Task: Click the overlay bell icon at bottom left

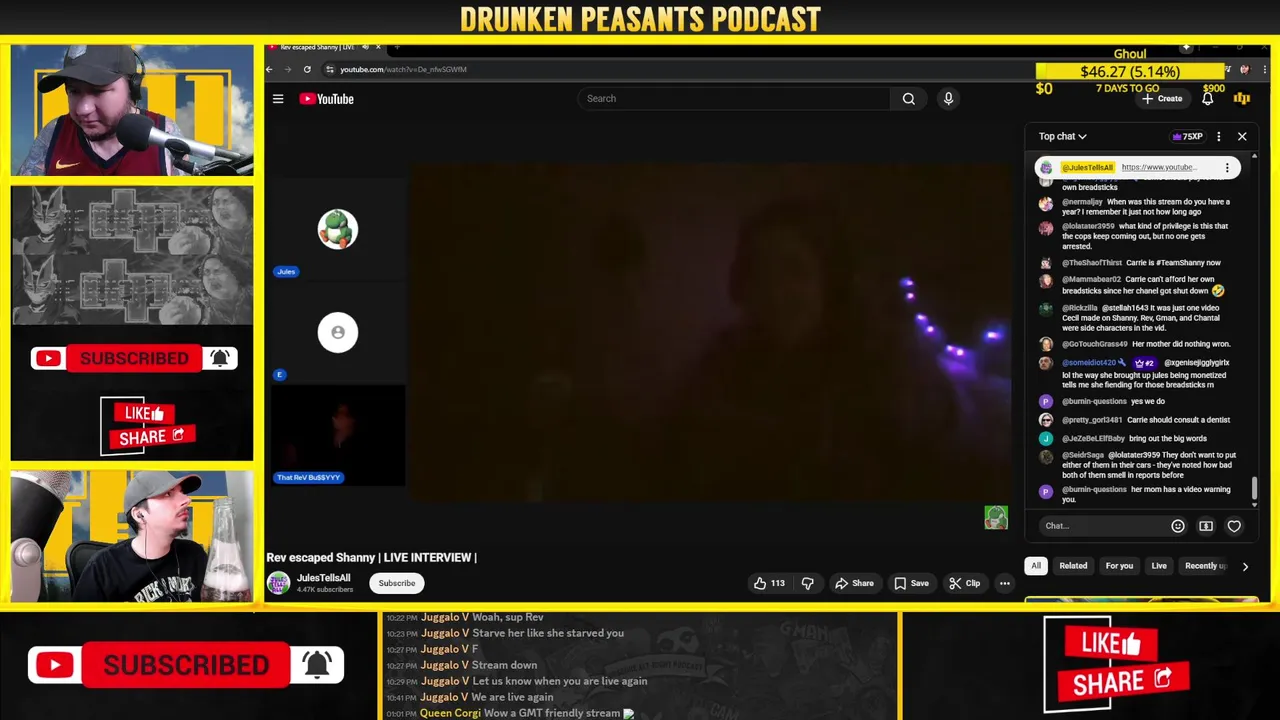Action: pyautogui.click(x=318, y=665)
